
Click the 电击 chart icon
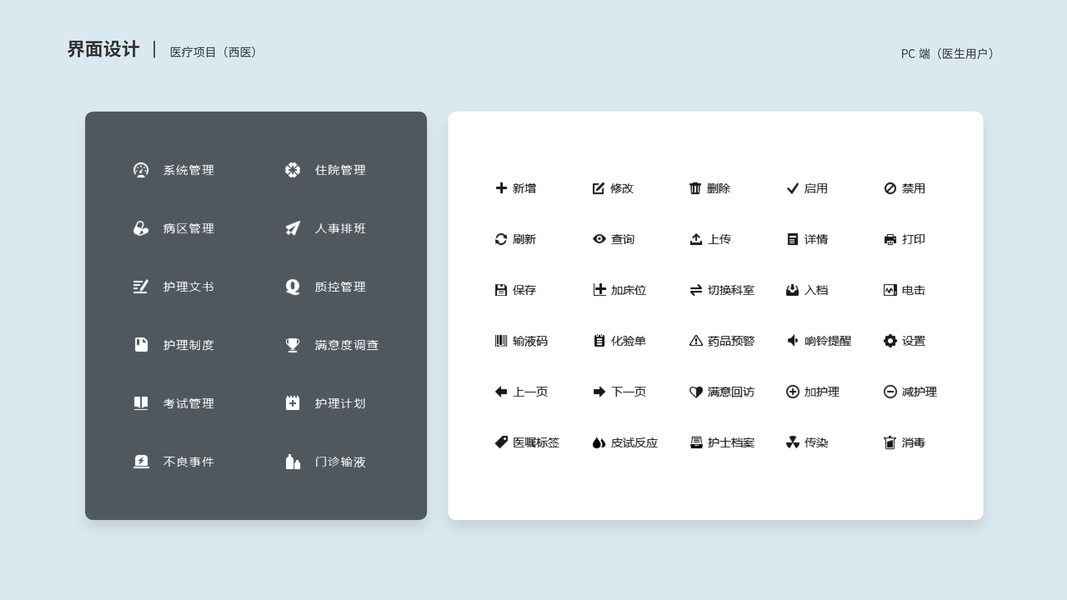890,290
